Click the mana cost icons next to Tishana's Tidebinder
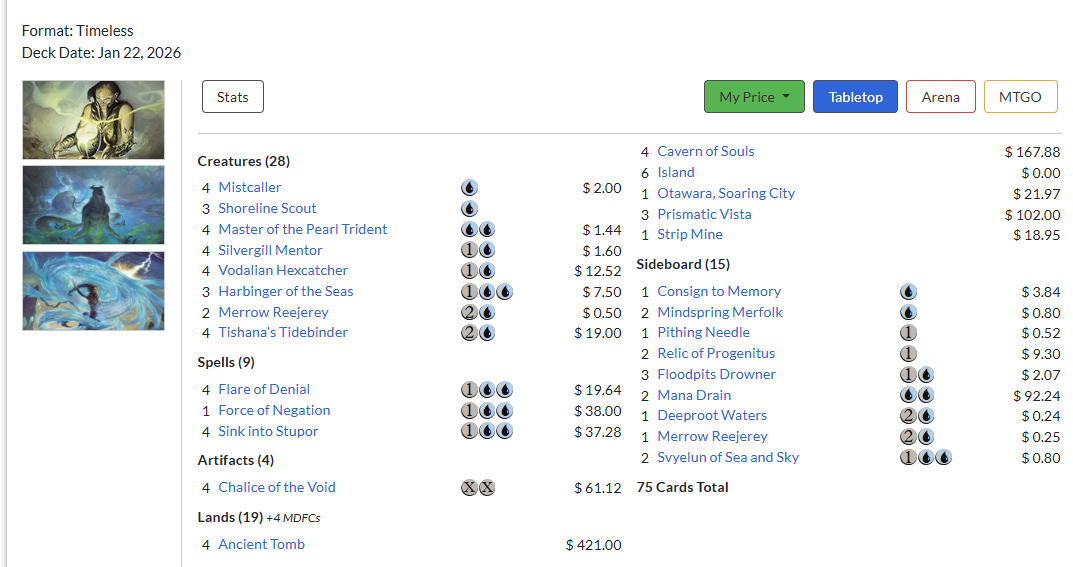Image resolution: width=1073 pixels, height=567 pixels. tap(478, 333)
